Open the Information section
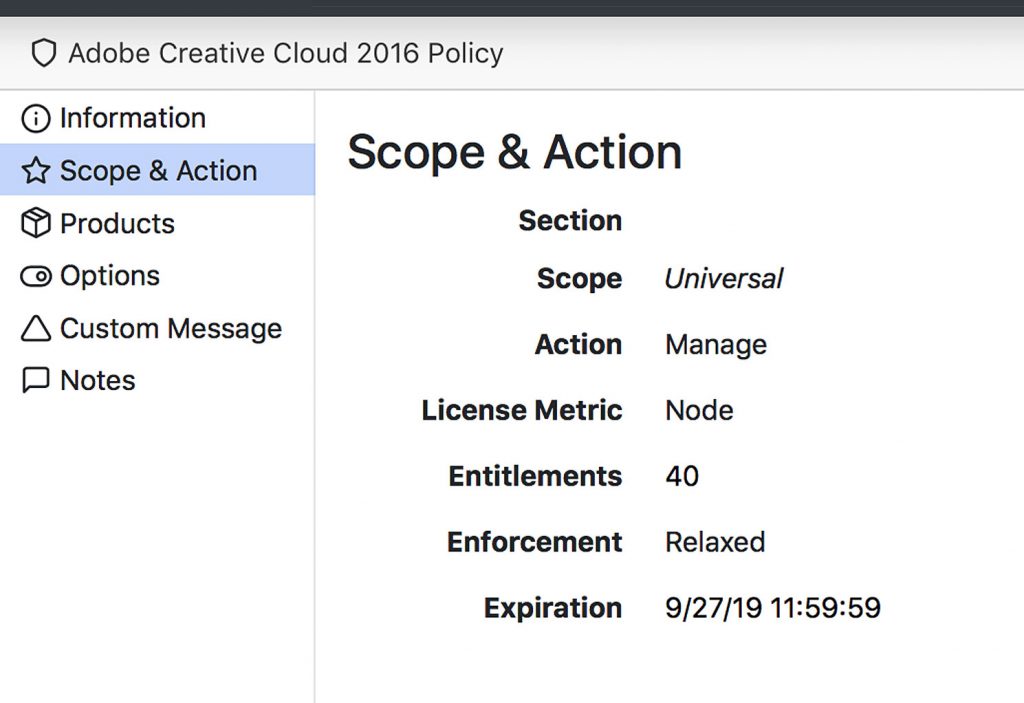This screenshot has width=1024, height=703. [x=133, y=118]
